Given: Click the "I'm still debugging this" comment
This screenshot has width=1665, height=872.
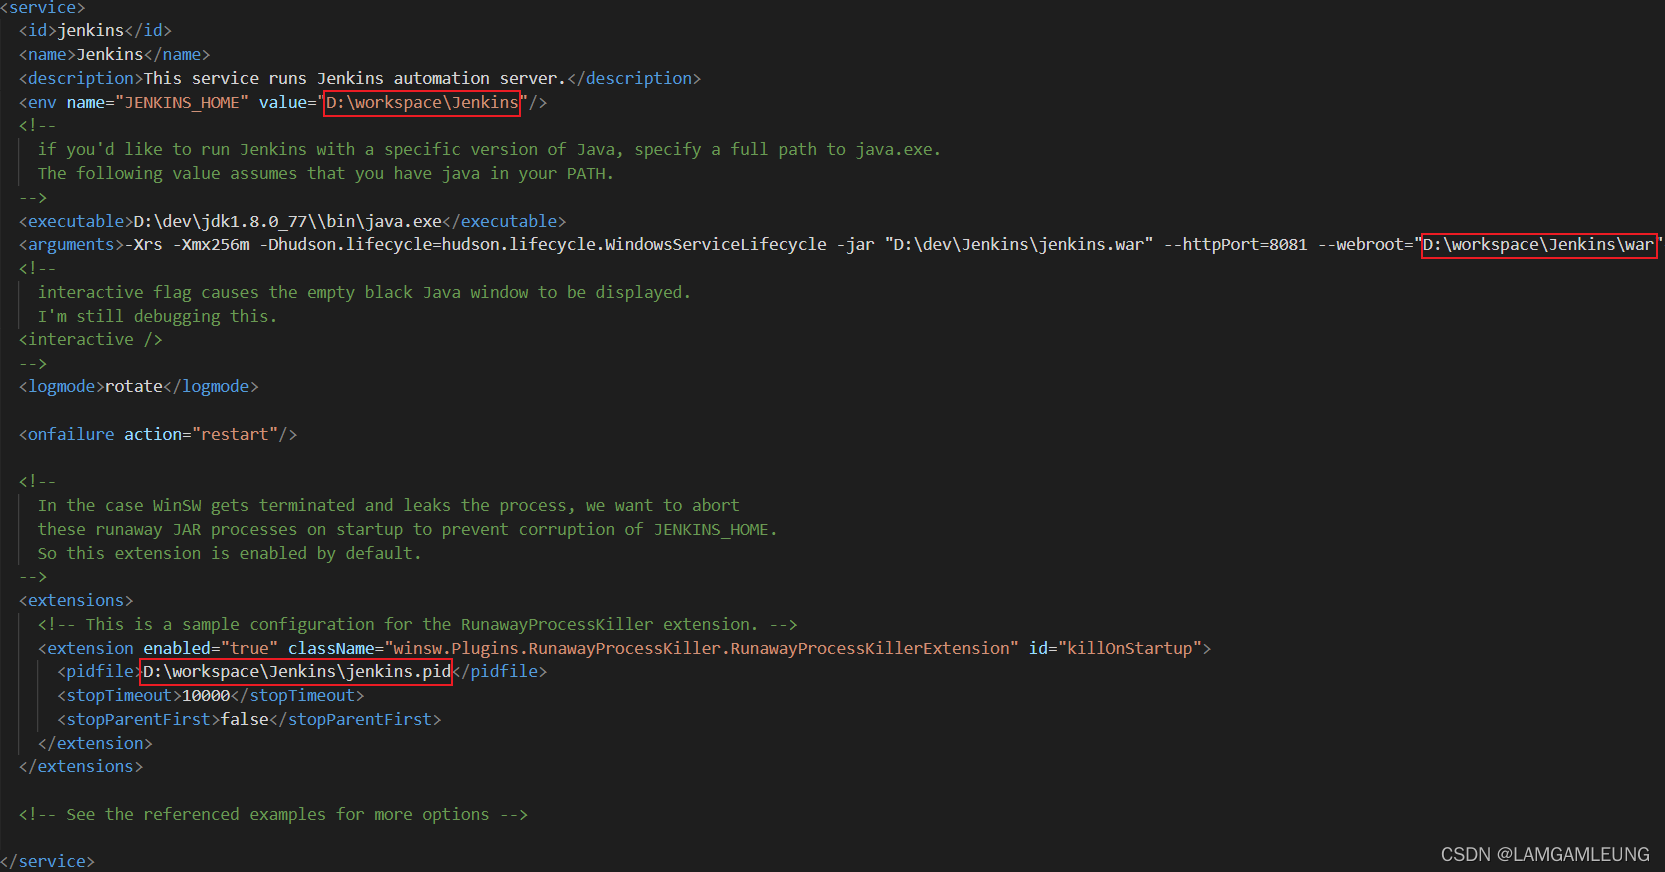Looking at the screenshot, I should coord(158,317).
